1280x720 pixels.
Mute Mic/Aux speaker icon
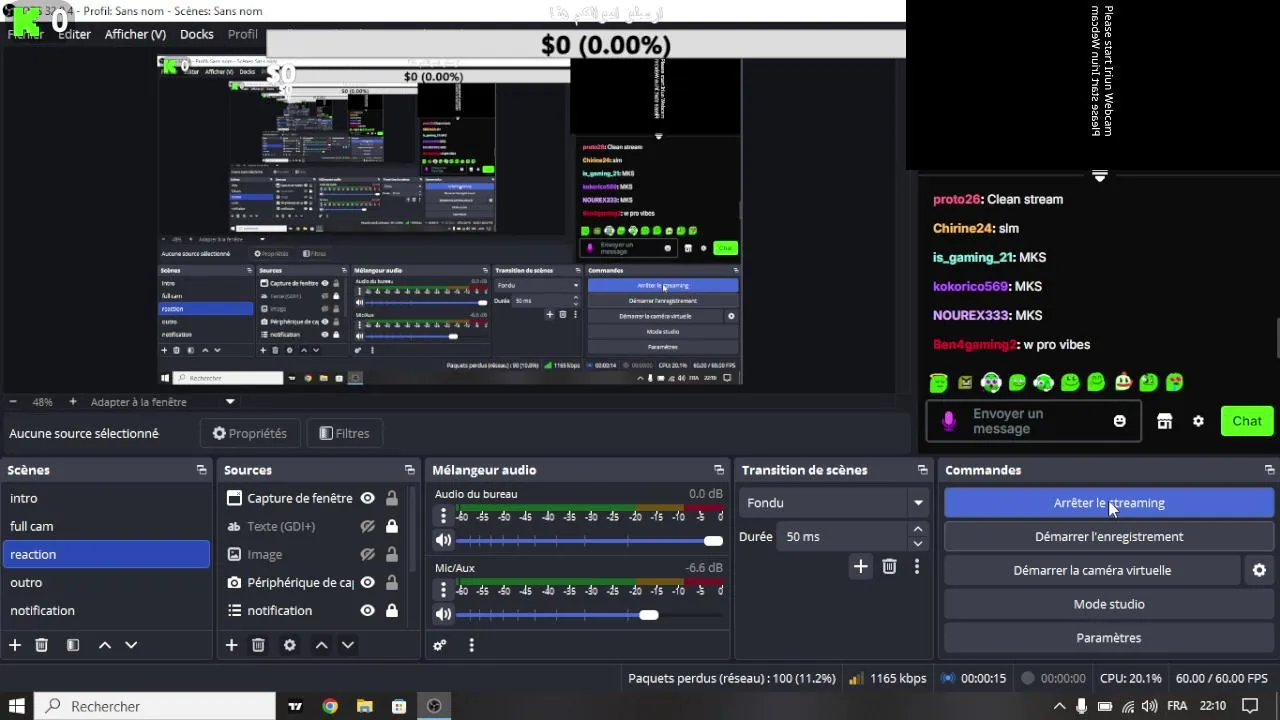tap(443, 614)
